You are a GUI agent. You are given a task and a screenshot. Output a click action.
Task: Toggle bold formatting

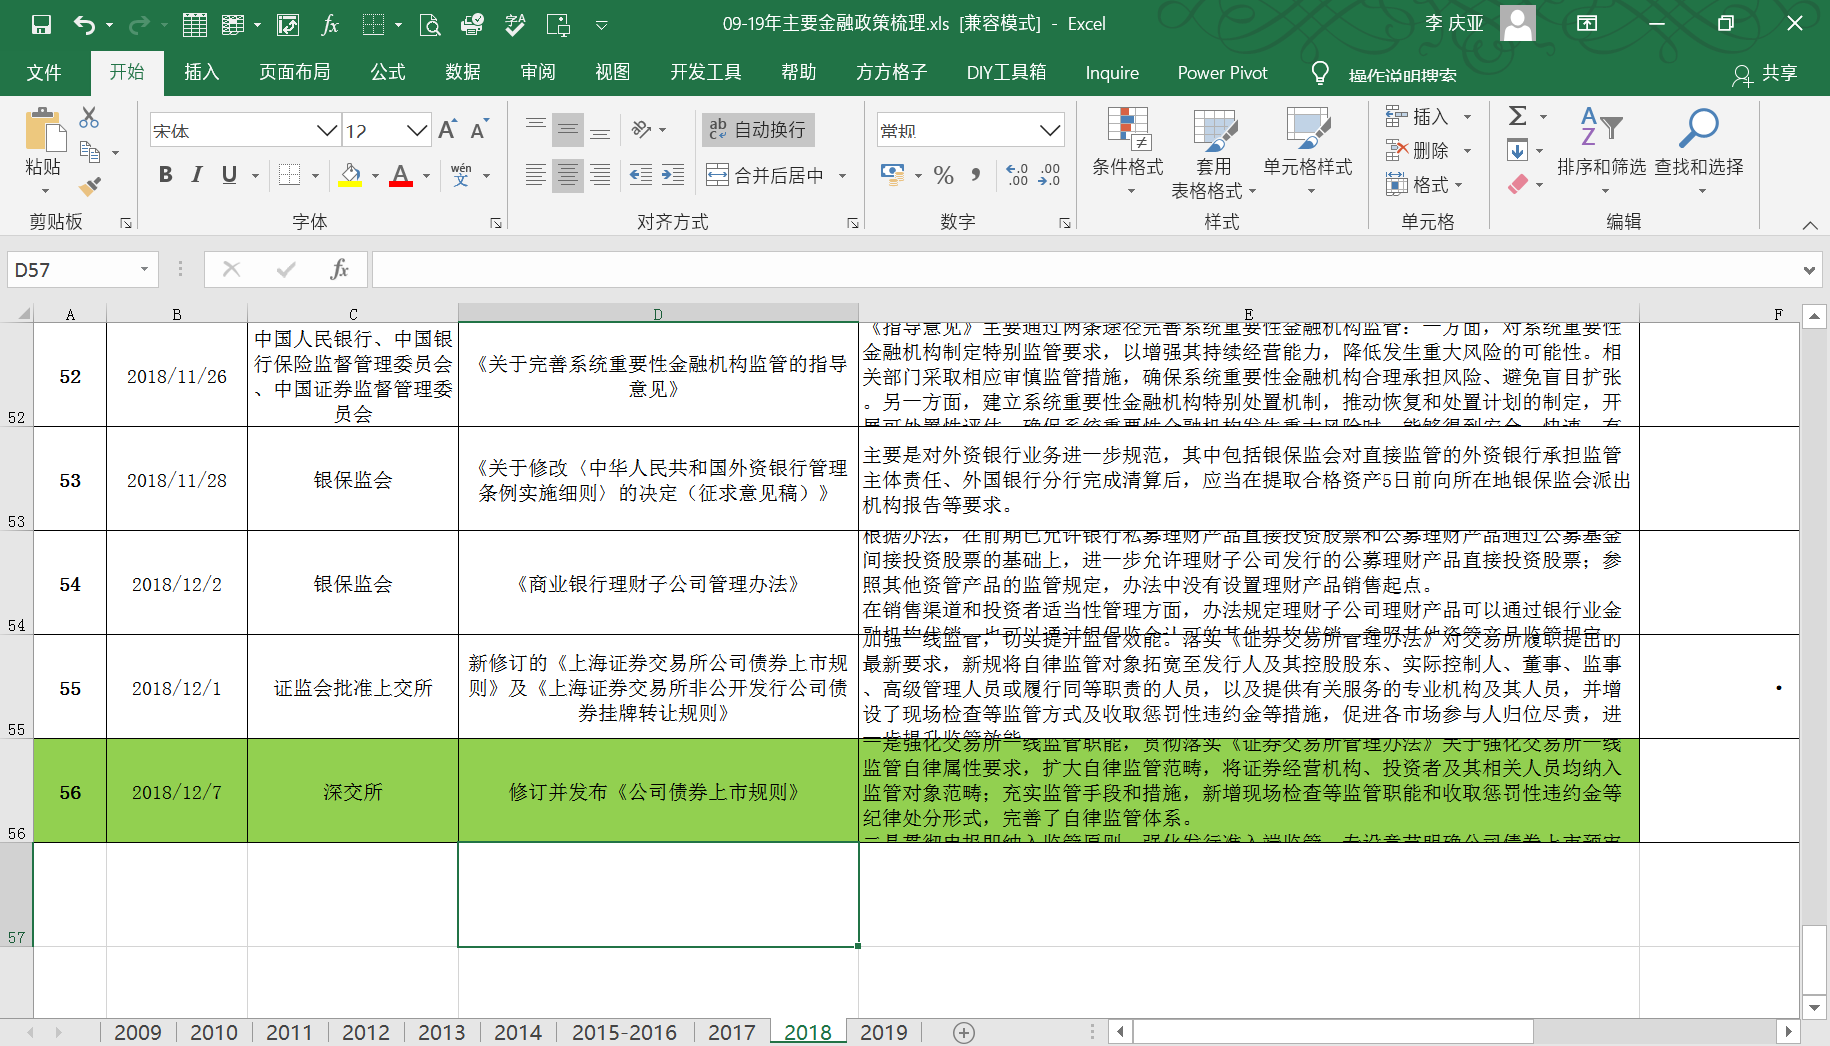coord(166,175)
